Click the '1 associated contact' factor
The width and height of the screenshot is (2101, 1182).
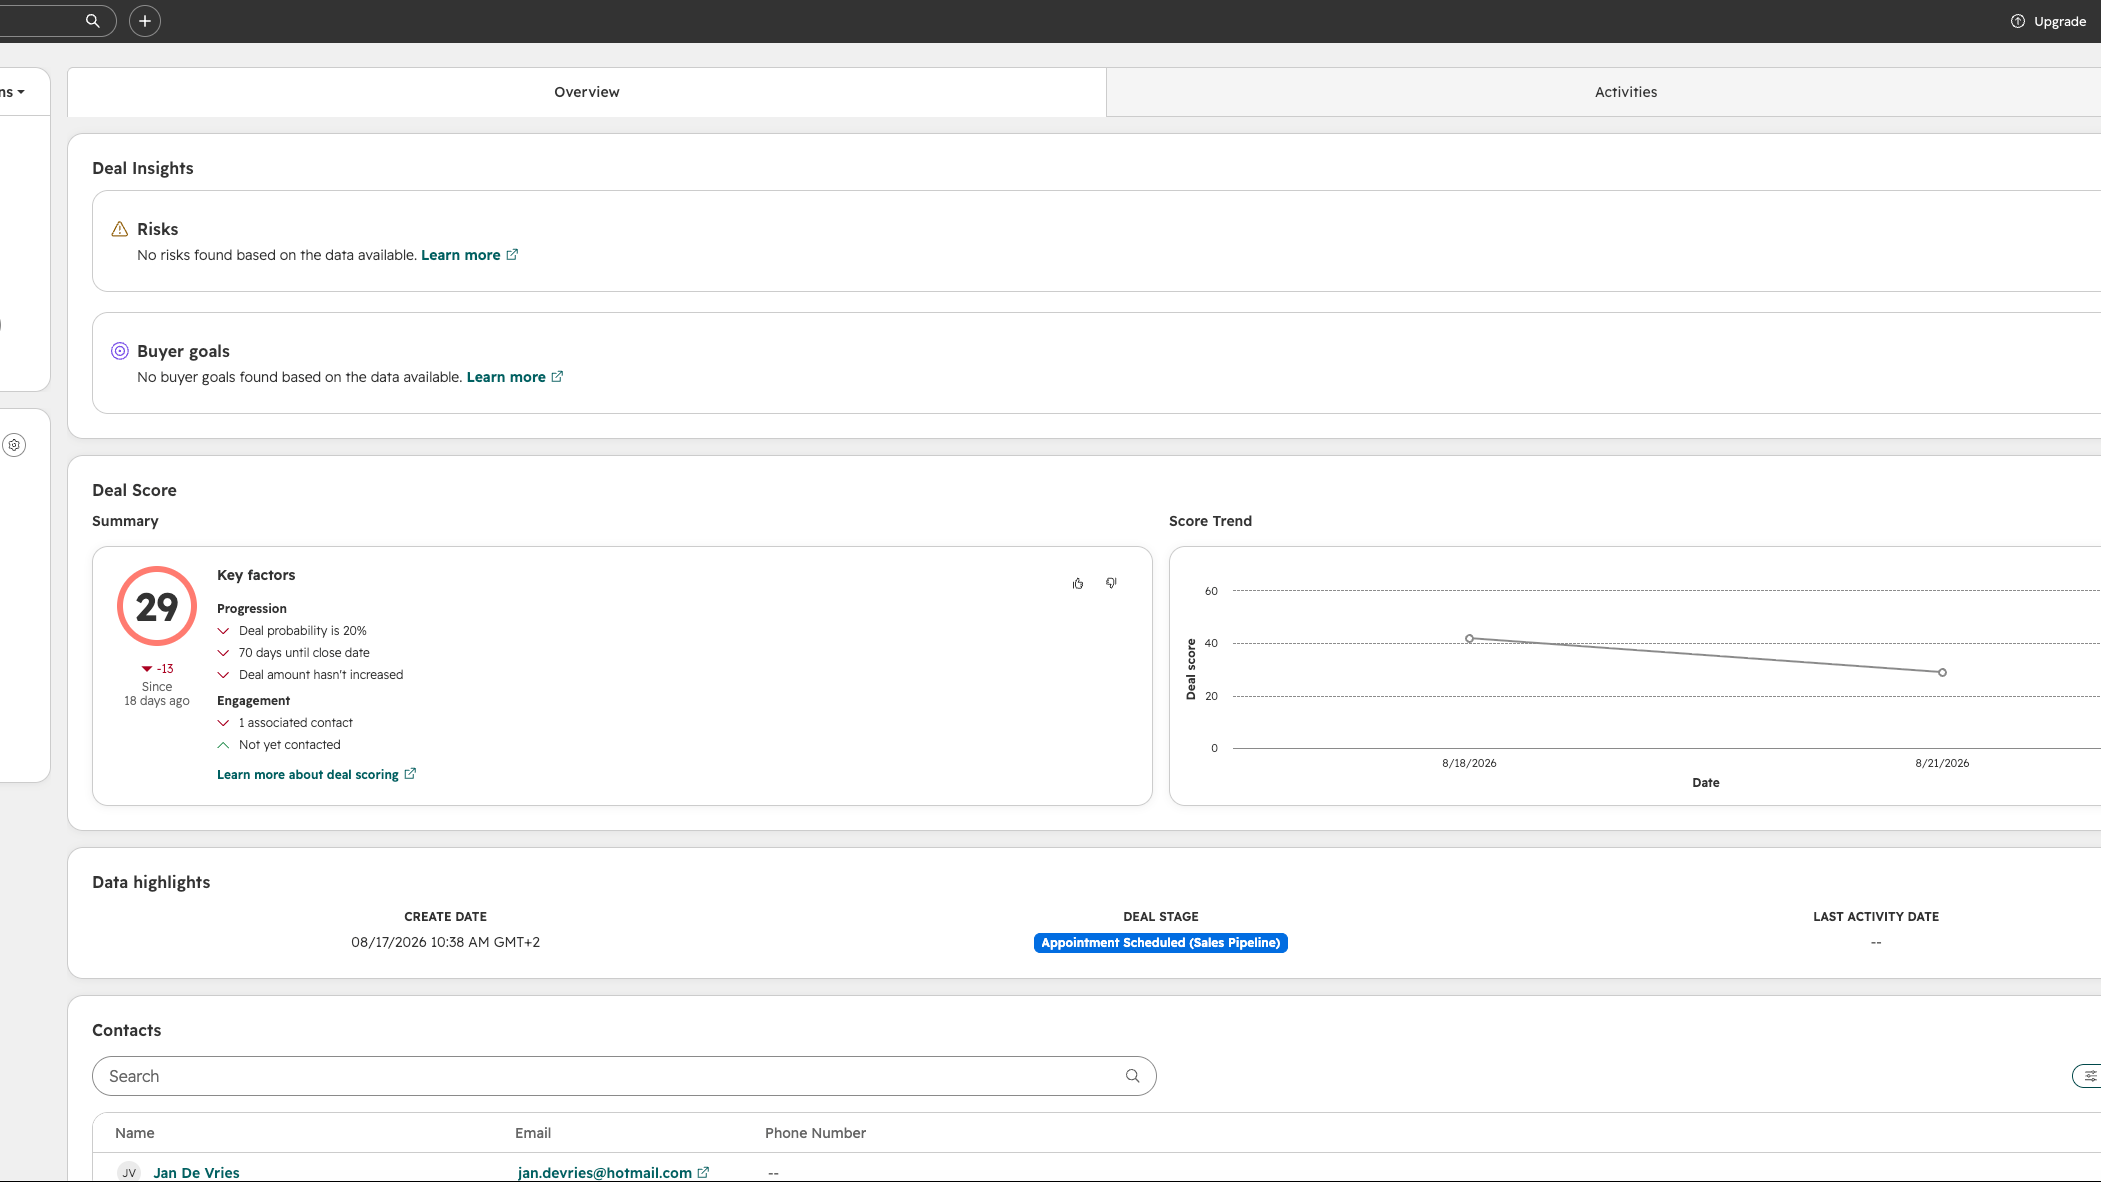pos(296,723)
